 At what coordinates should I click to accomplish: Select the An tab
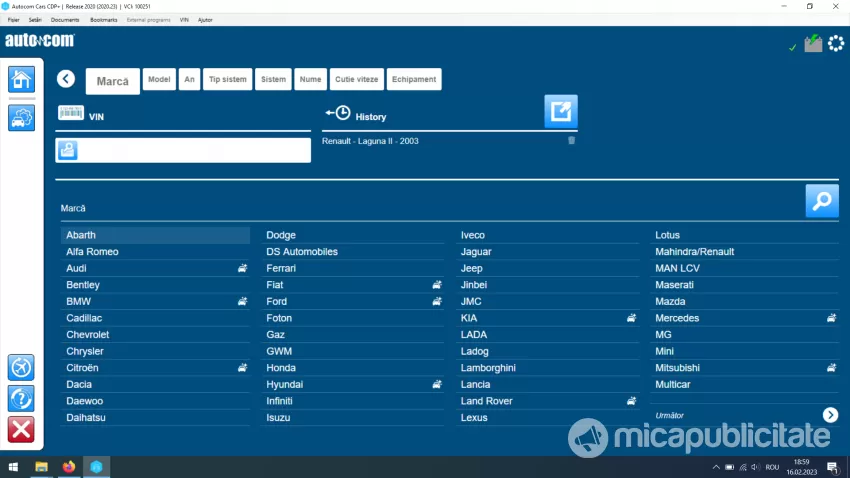[189, 79]
